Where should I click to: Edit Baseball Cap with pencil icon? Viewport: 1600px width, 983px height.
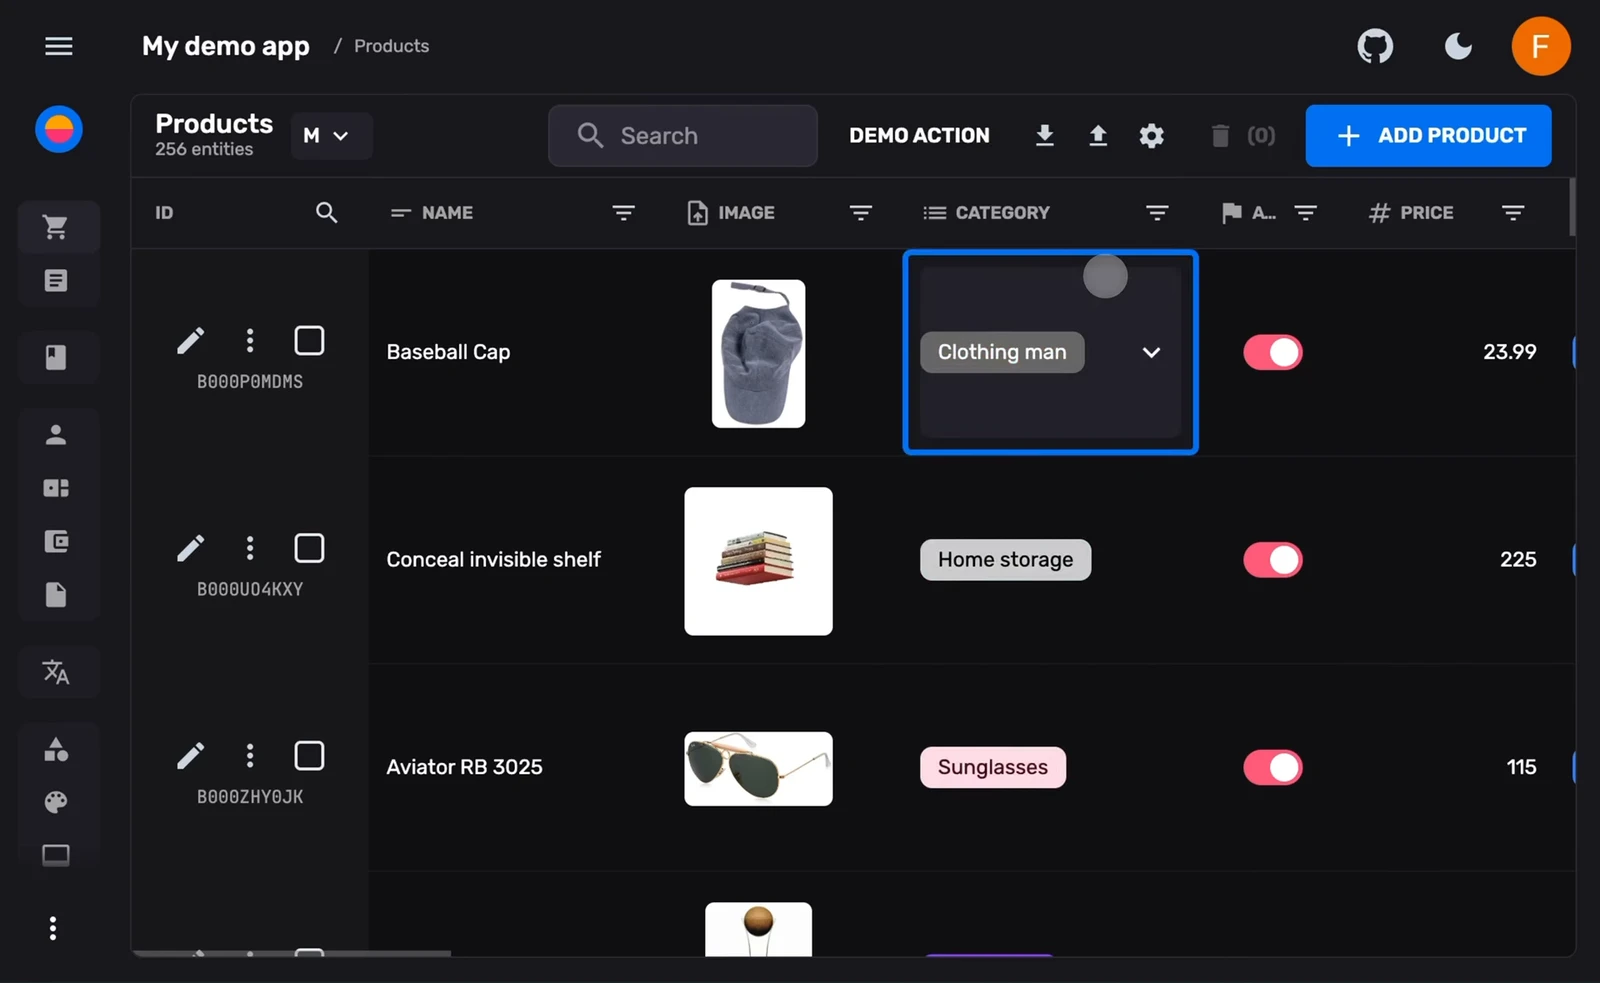click(190, 341)
